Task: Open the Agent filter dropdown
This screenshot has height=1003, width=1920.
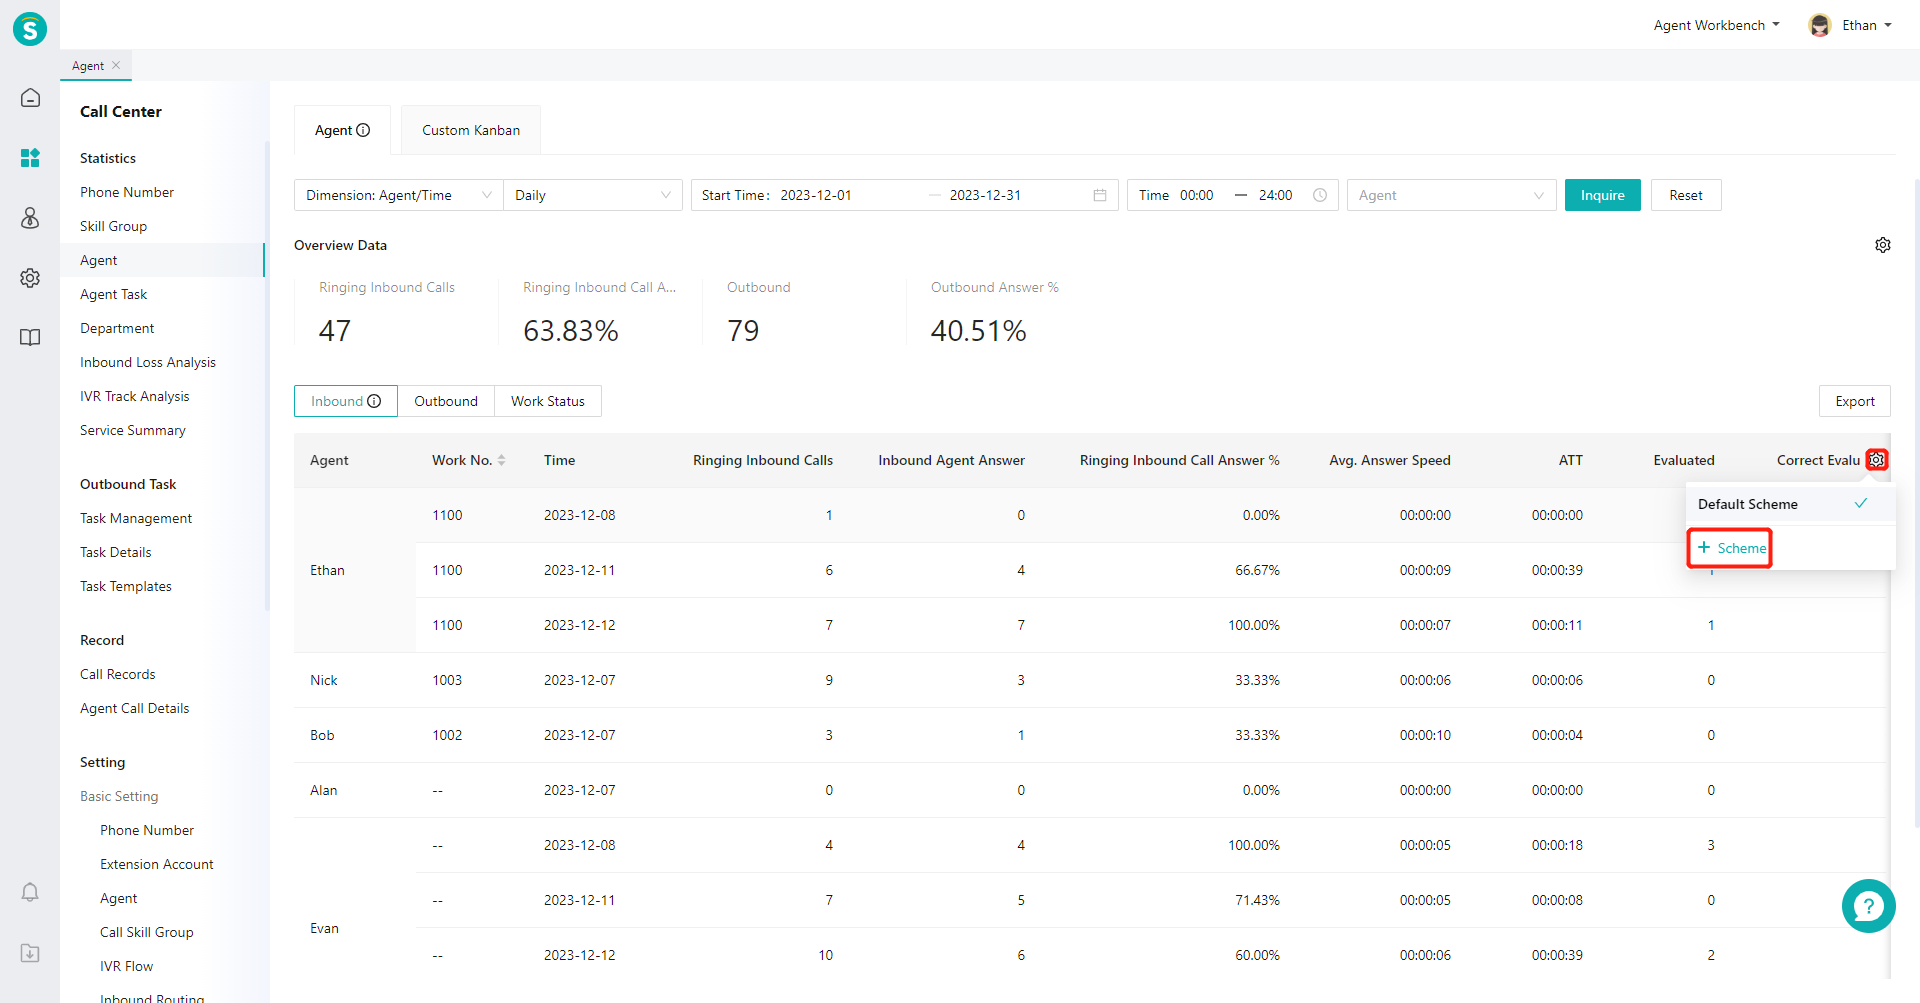Action: click(1451, 195)
